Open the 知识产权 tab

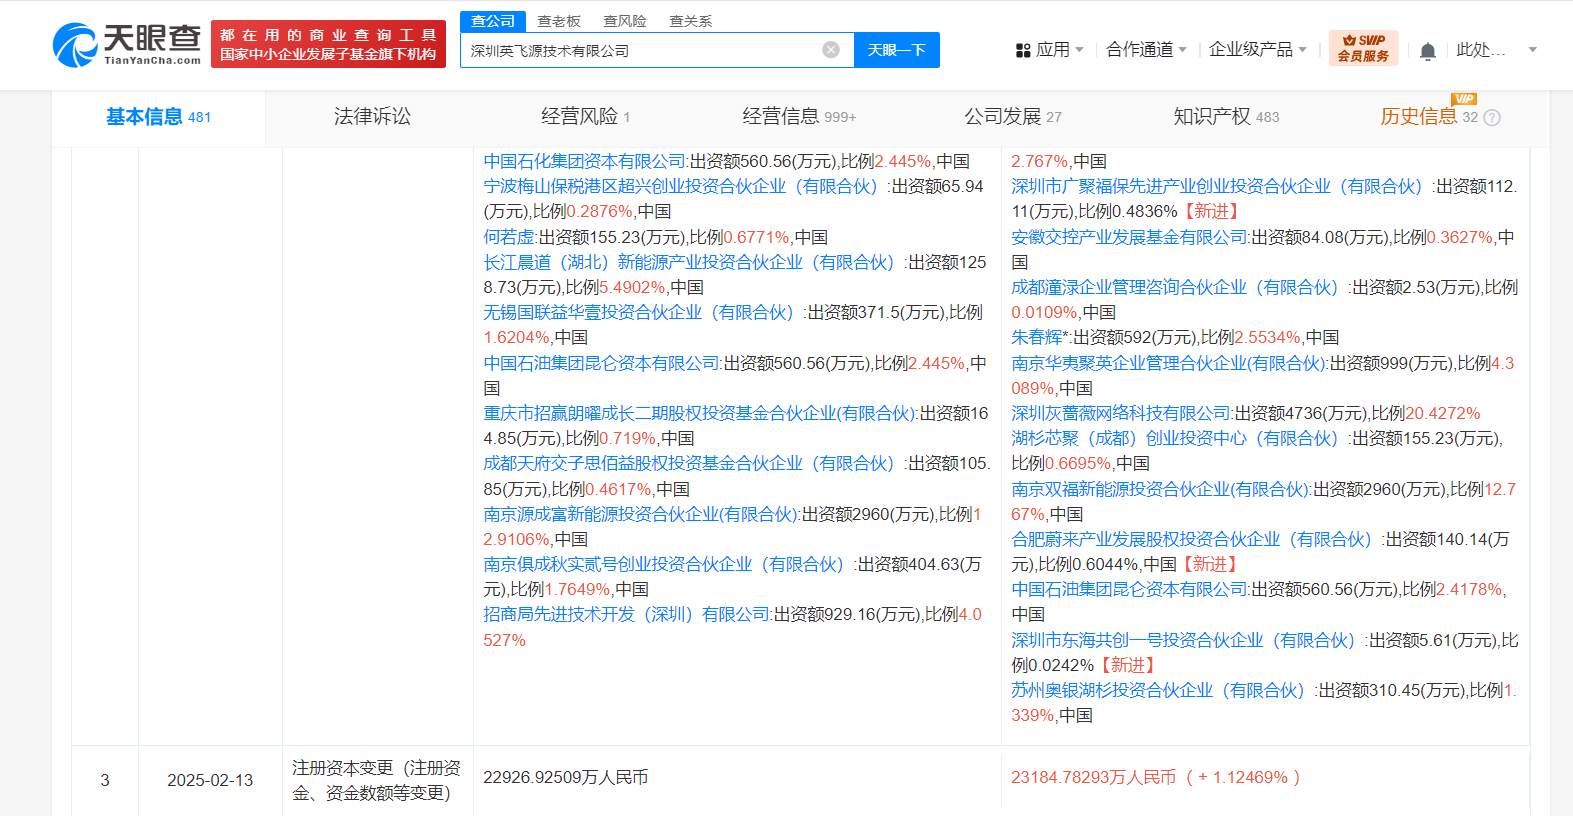1226,117
